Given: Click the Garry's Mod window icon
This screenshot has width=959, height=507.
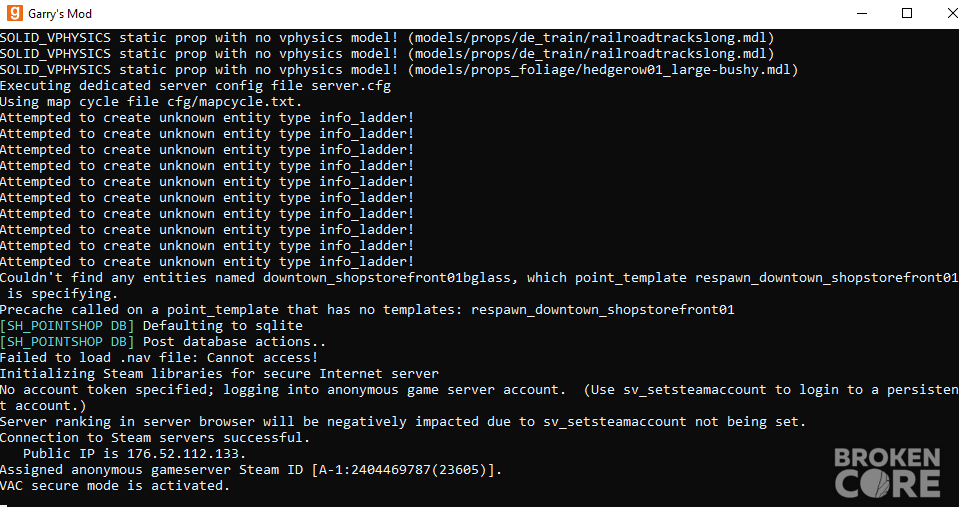Looking at the screenshot, I should [x=14, y=13].
